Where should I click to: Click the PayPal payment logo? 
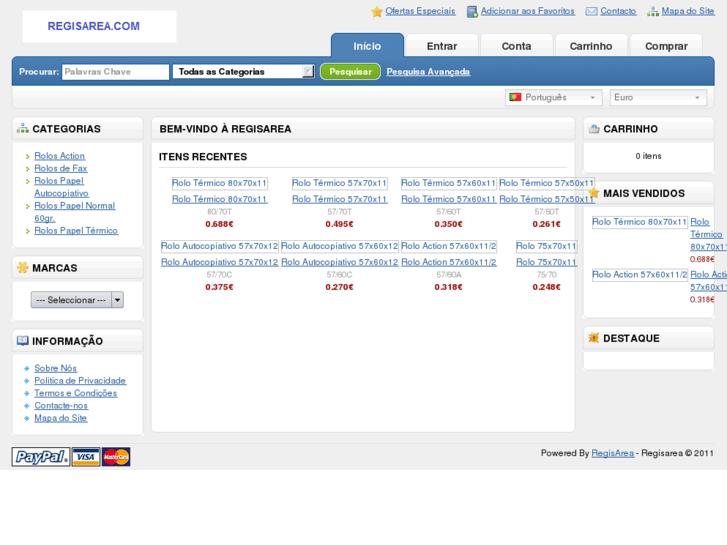point(41,457)
